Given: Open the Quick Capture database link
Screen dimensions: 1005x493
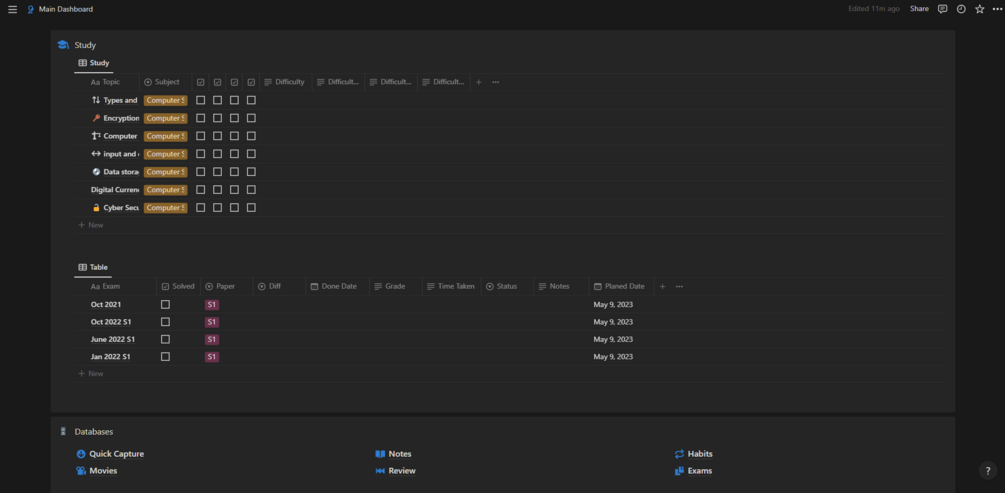Looking at the screenshot, I should click(x=117, y=454).
